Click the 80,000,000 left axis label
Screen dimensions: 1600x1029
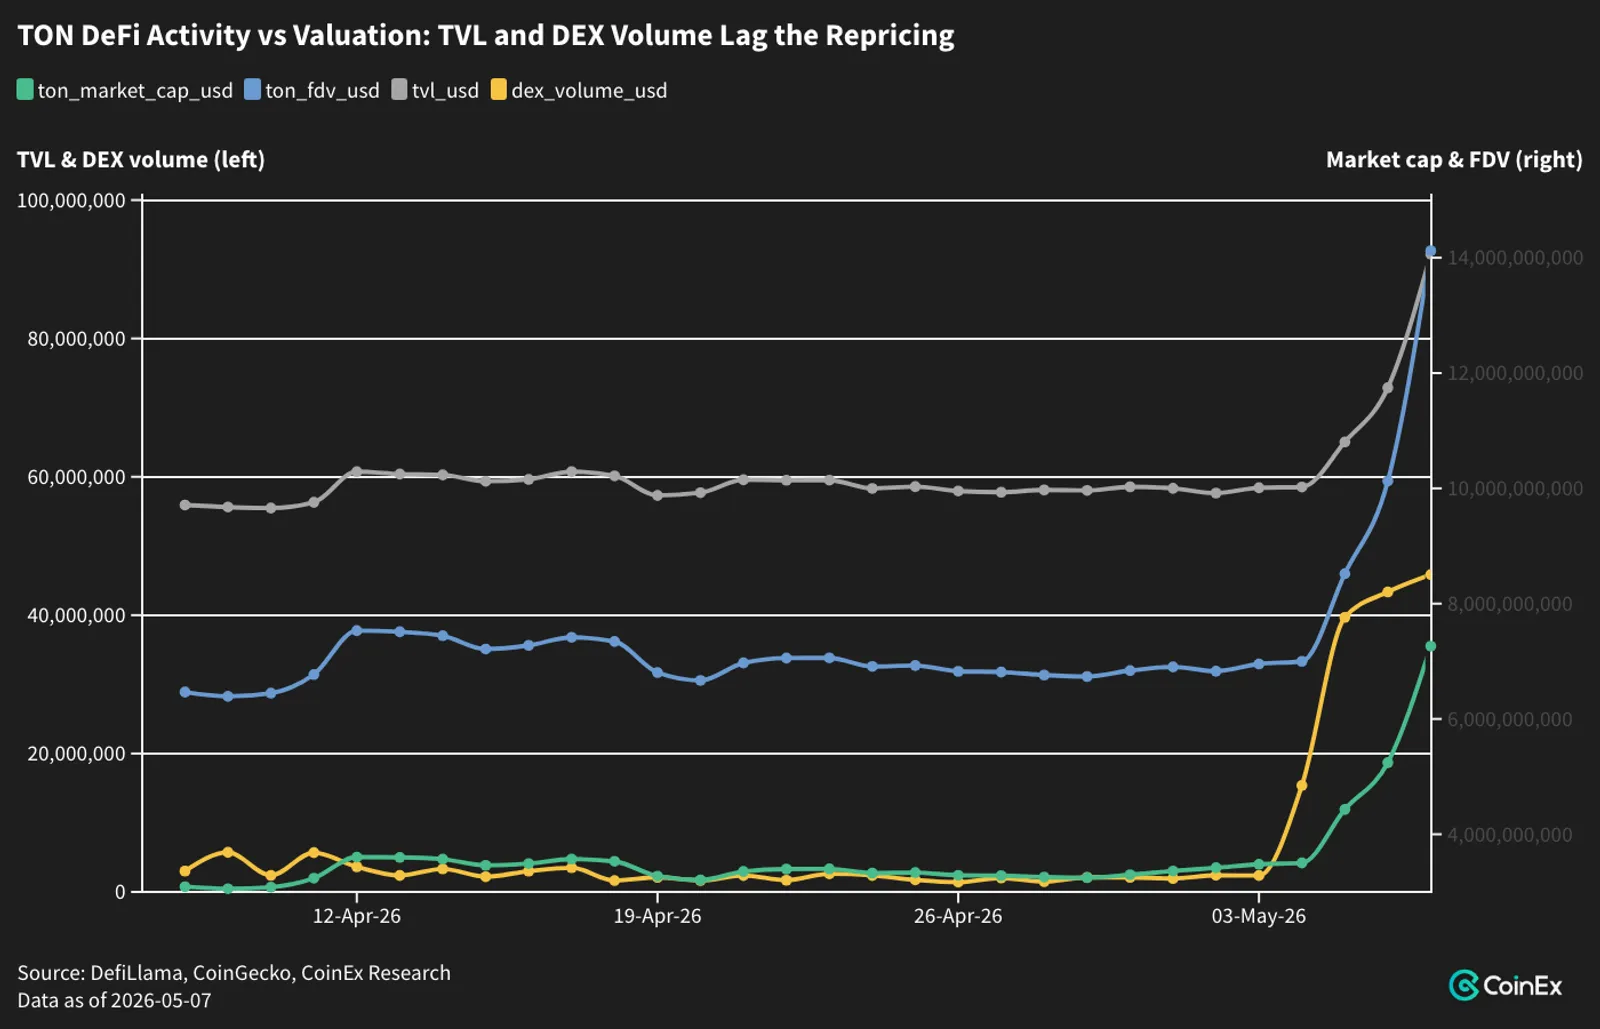tap(76, 339)
